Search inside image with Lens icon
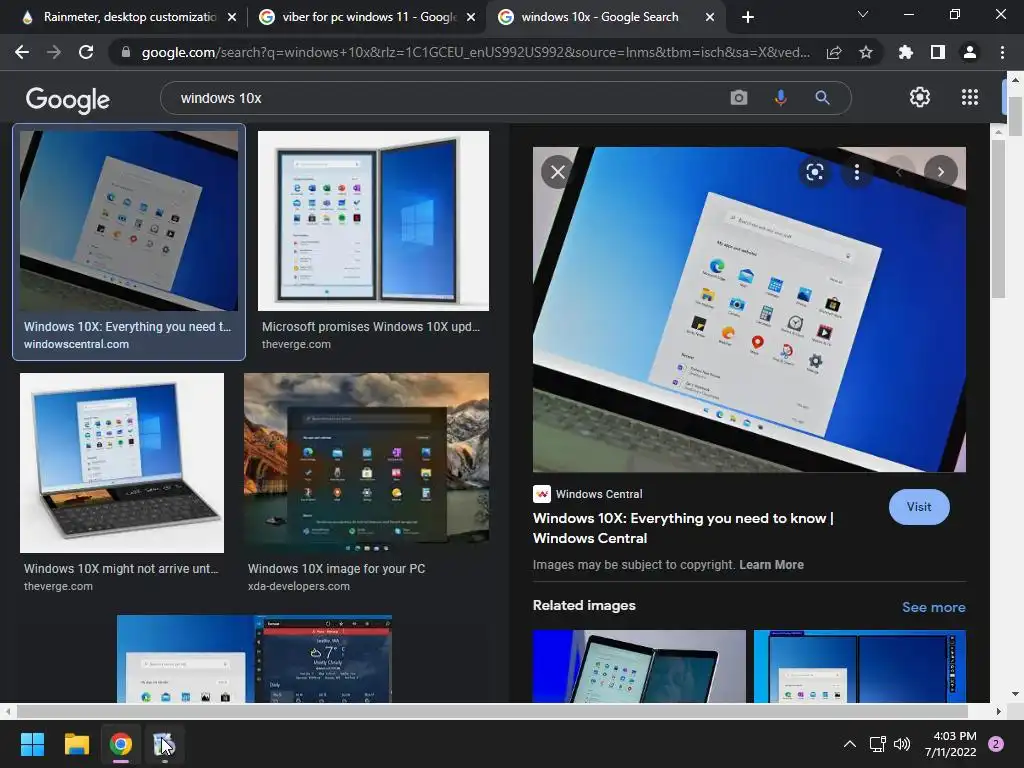This screenshot has width=1024, height=768. pyautogui.click(x=814, y=172)
